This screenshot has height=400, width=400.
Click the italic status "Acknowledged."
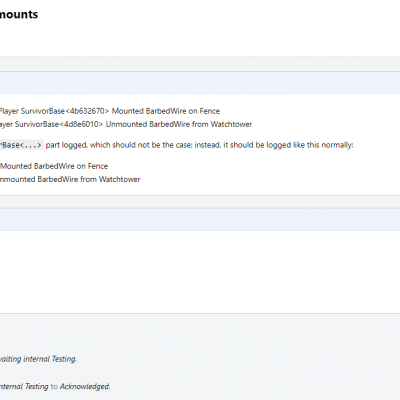click(x=85, y=386)
